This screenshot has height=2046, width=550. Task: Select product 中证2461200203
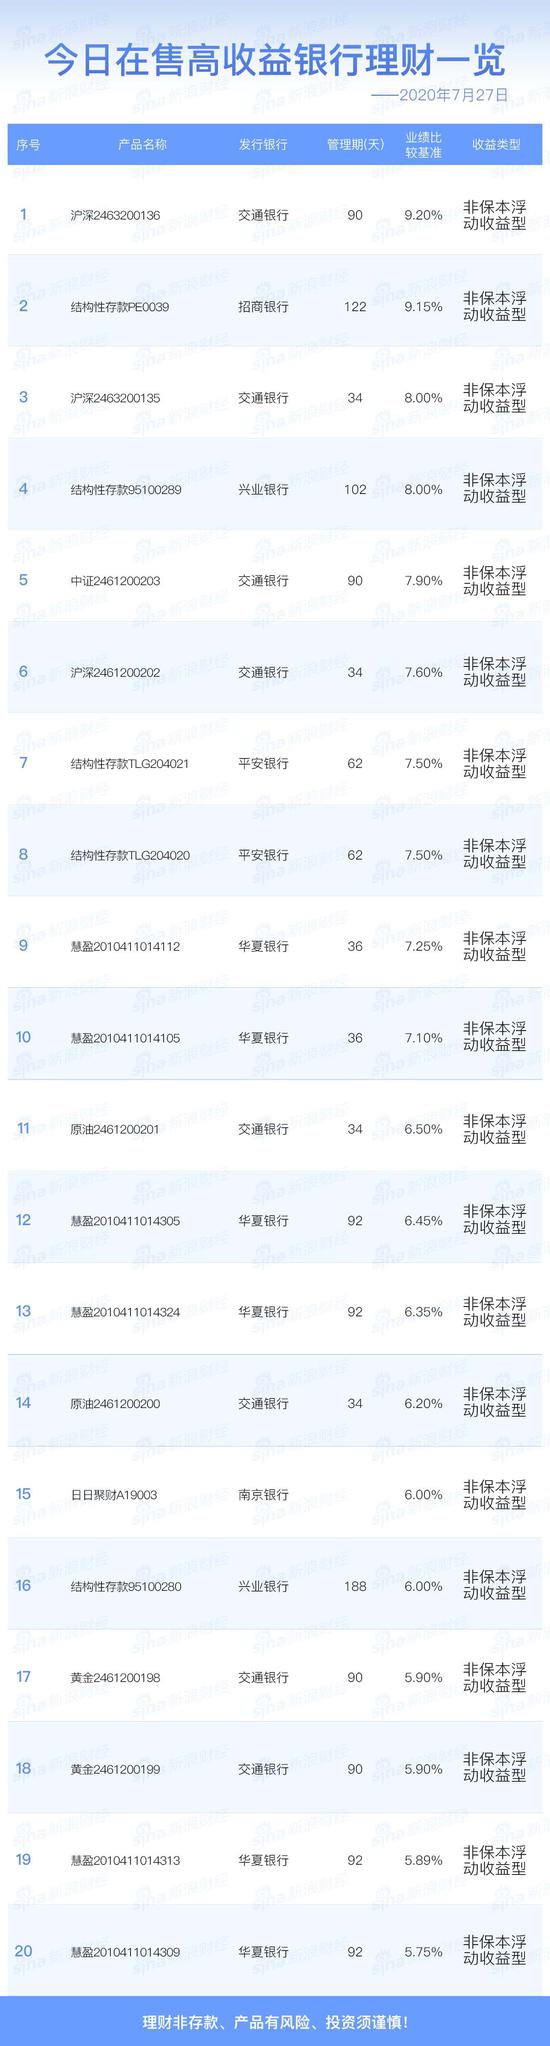point(116,581)
